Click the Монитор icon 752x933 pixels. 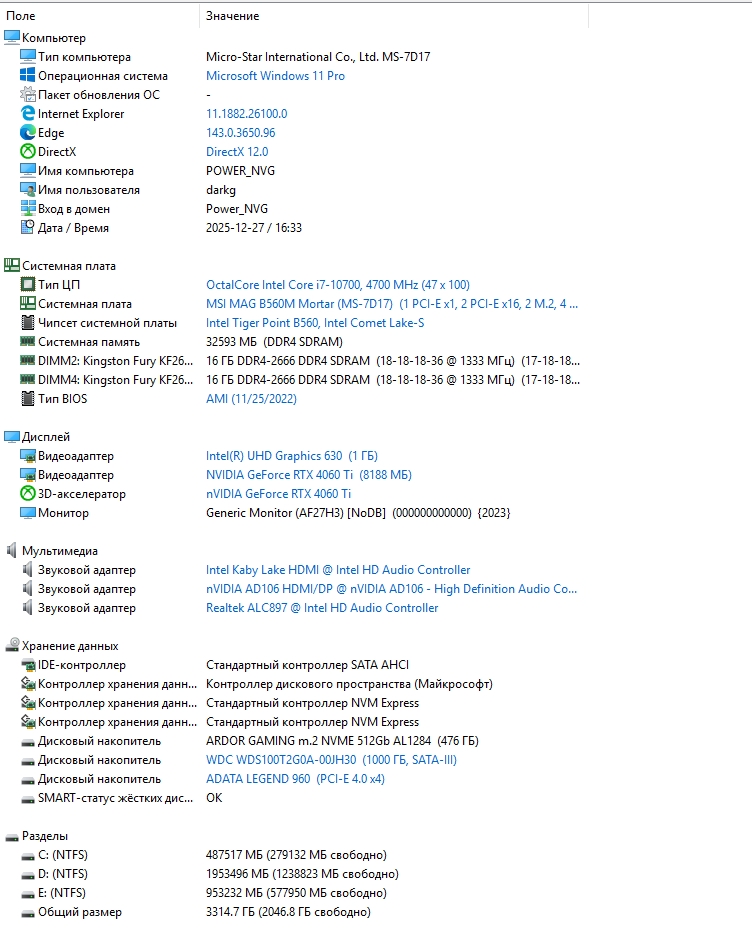pos(27,512)
